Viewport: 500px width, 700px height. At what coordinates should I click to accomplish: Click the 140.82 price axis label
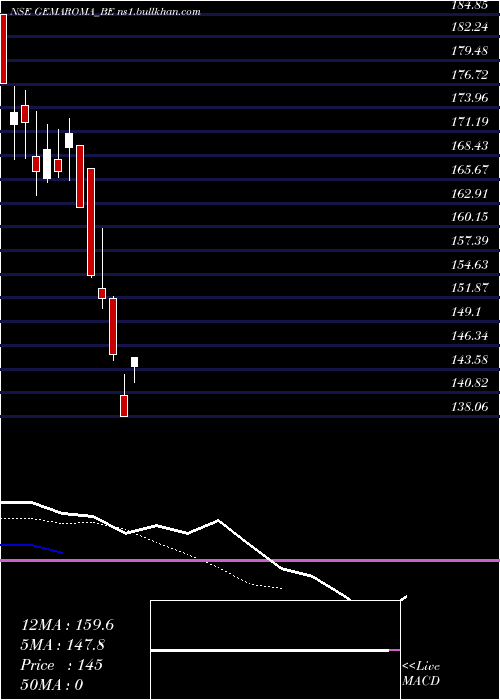pyautogui.click(x=470, y=383)
